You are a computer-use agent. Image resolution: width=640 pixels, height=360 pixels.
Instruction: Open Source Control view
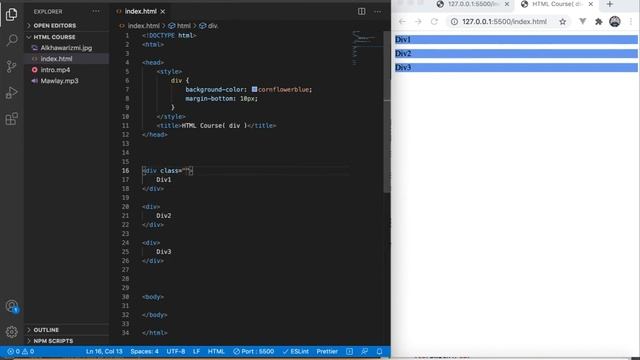click(x=11, y=66)
